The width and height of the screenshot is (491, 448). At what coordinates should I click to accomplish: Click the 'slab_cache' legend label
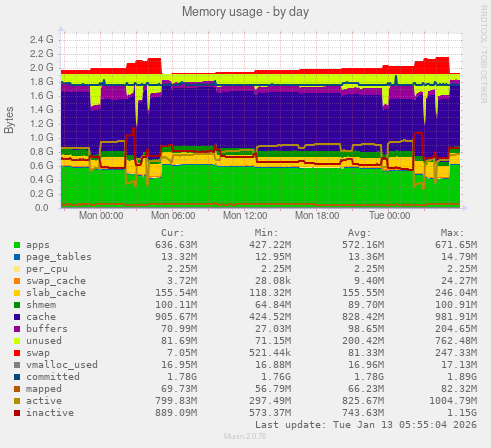tap(56, 293)
